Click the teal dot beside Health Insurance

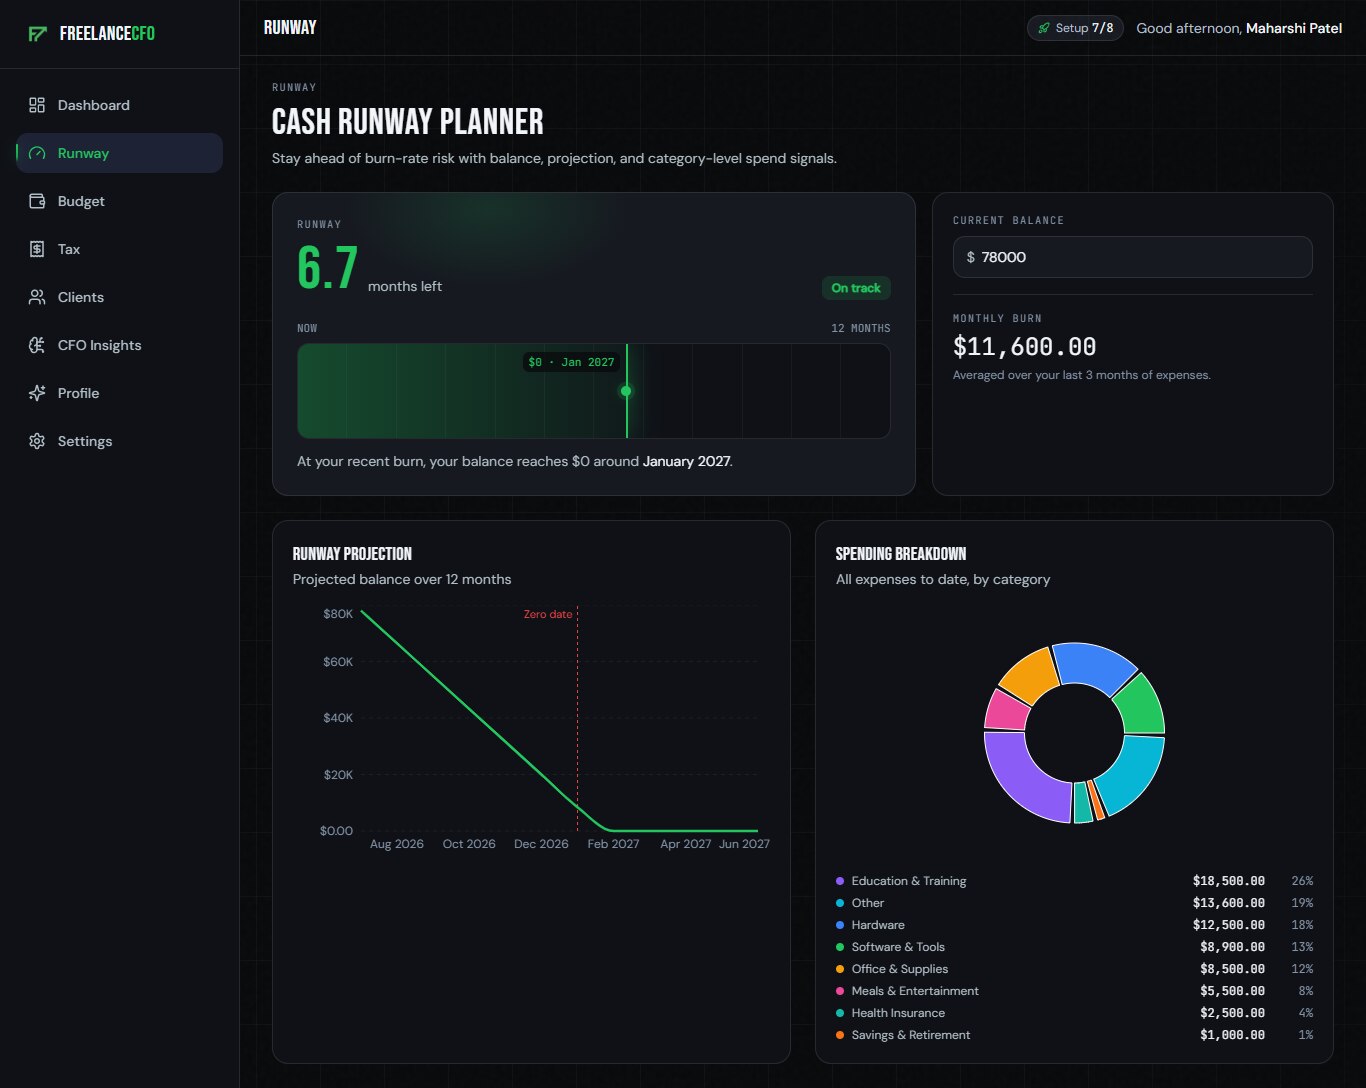point(840,1013)
